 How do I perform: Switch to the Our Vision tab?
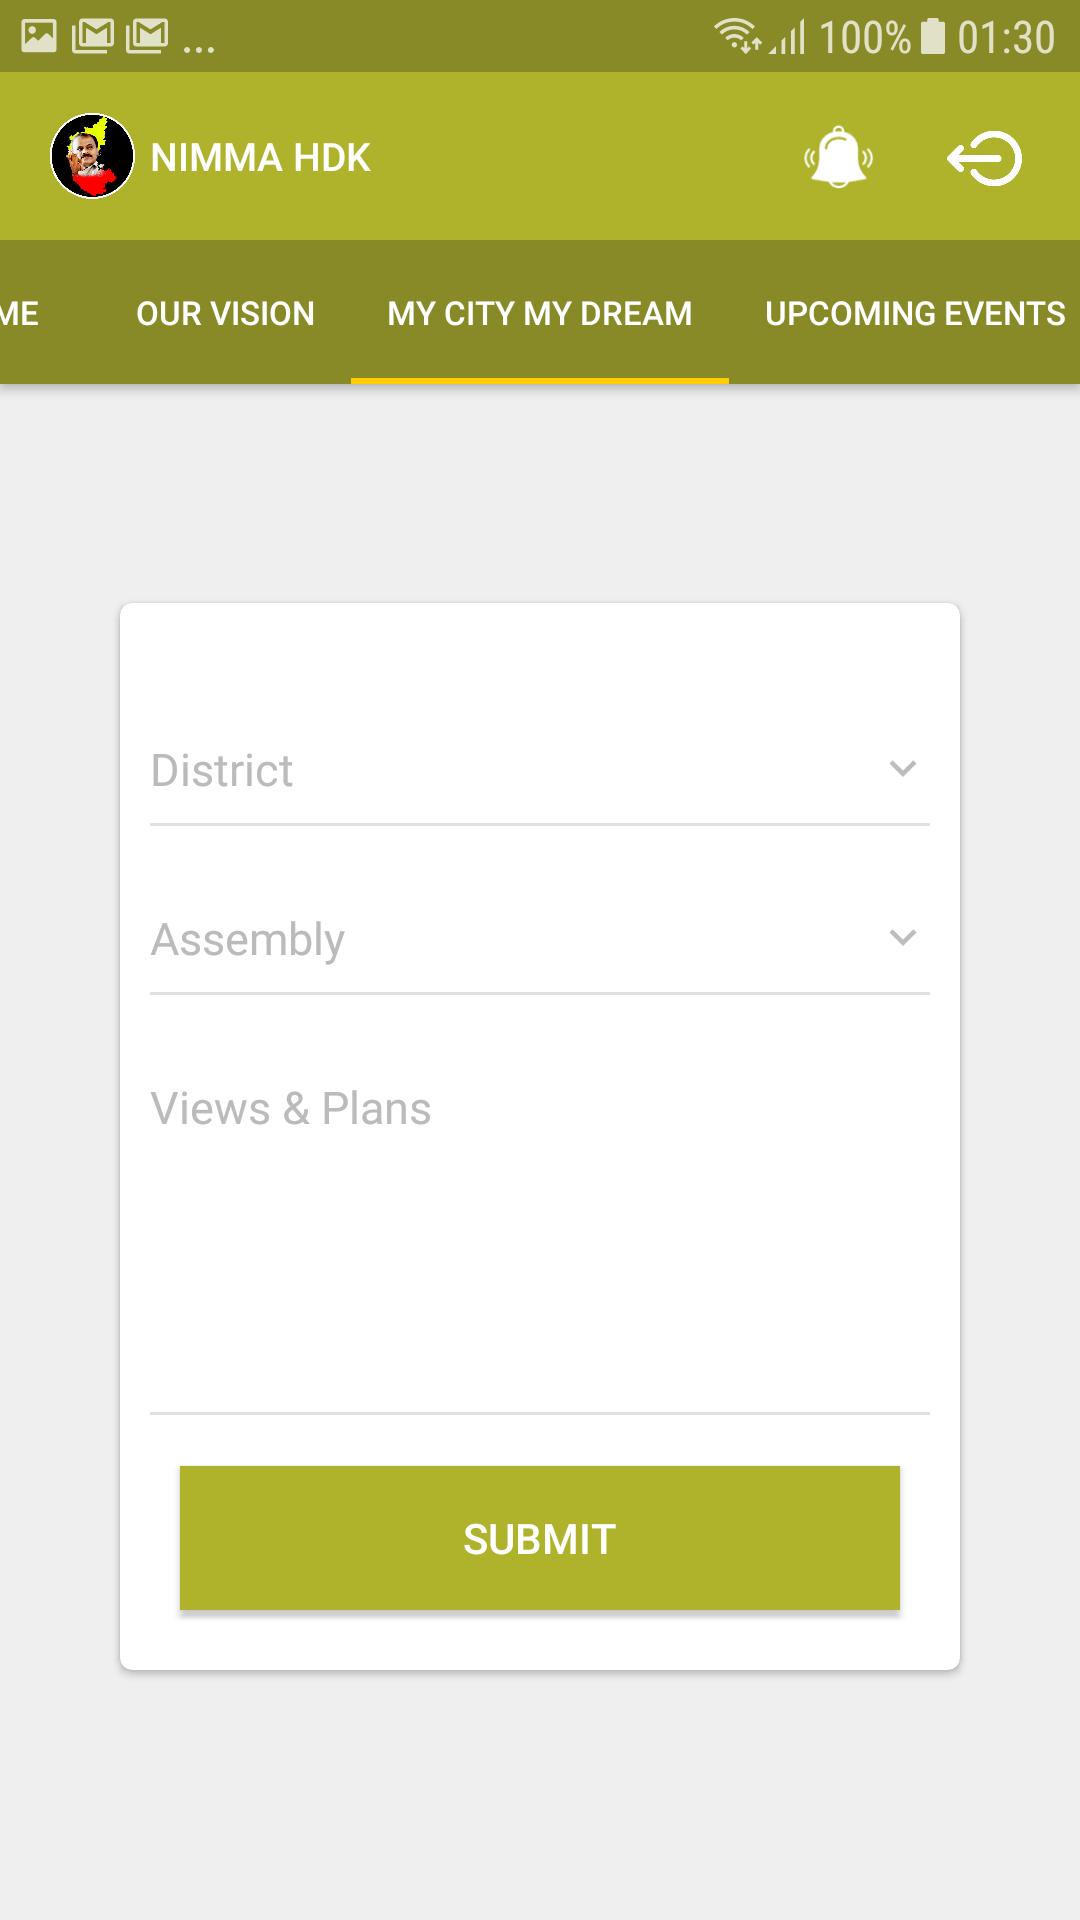point(225,313)
